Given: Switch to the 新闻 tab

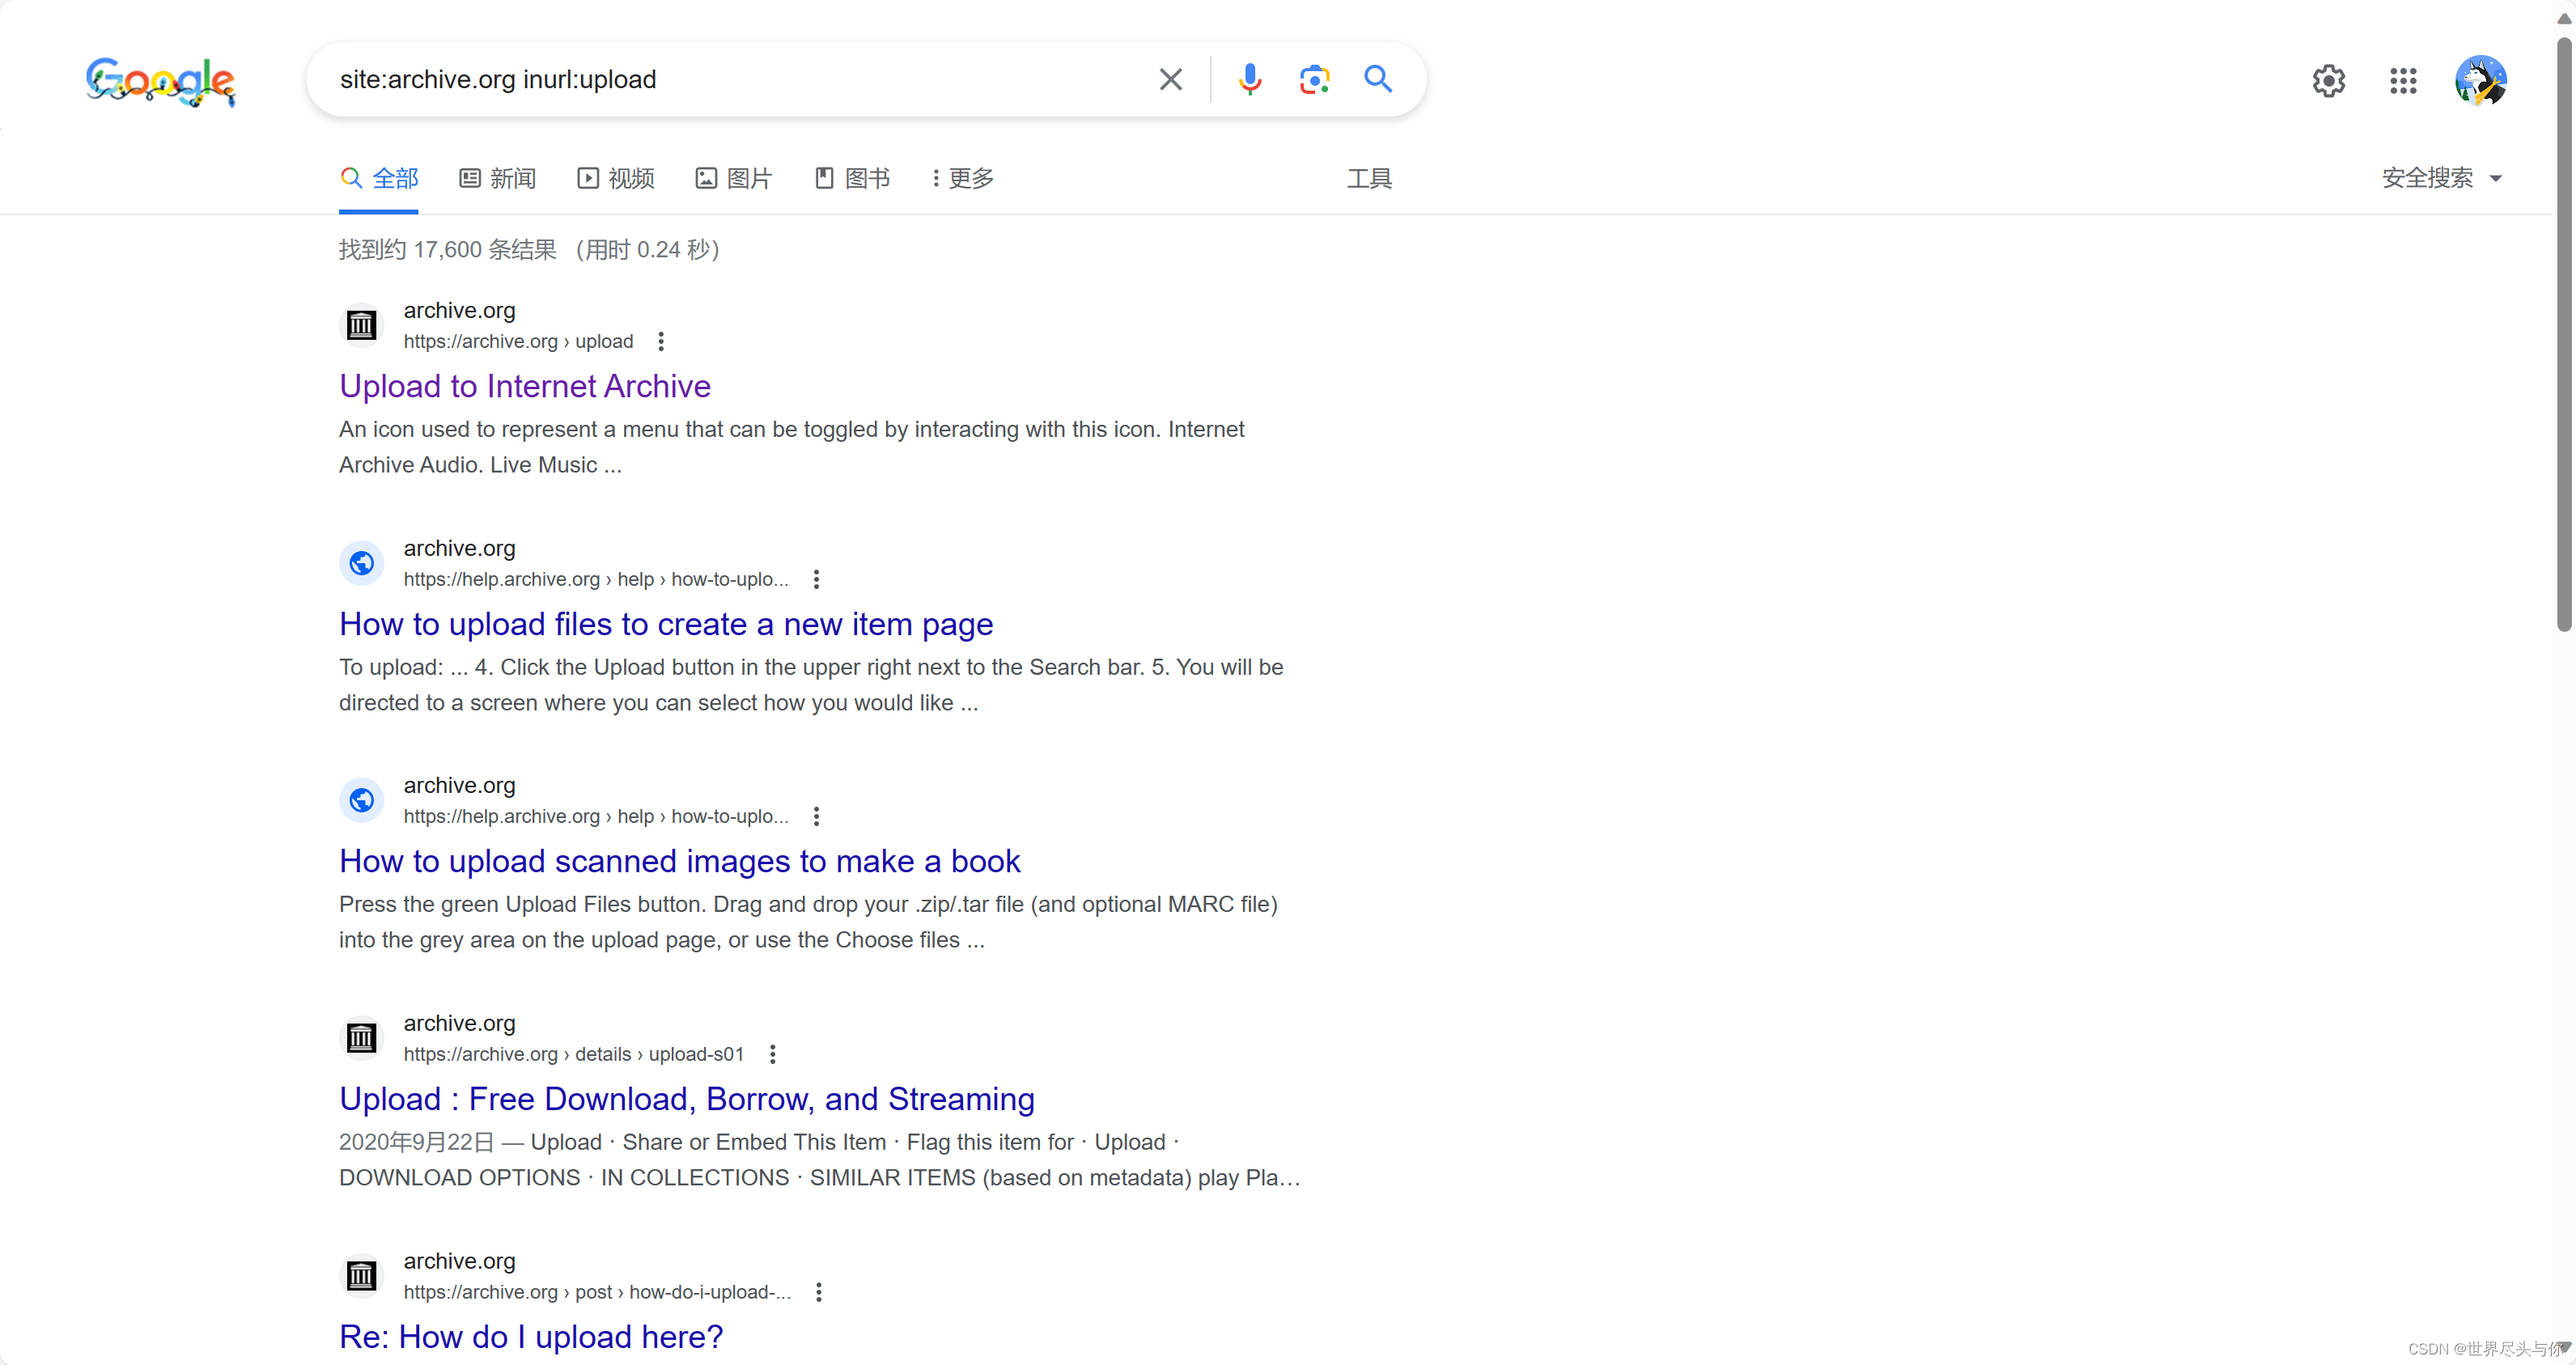Looking at the screenshot, I should click(x=497, y=177).
